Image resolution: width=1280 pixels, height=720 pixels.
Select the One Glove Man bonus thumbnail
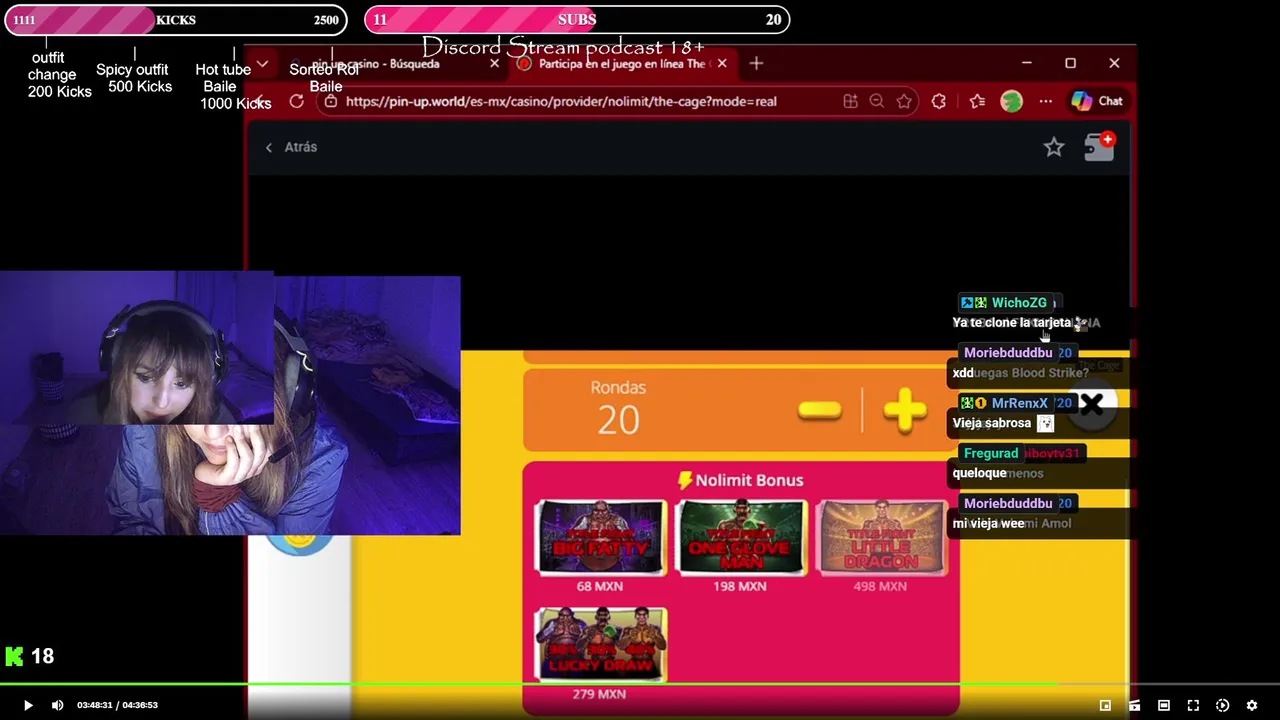(740, 538)
